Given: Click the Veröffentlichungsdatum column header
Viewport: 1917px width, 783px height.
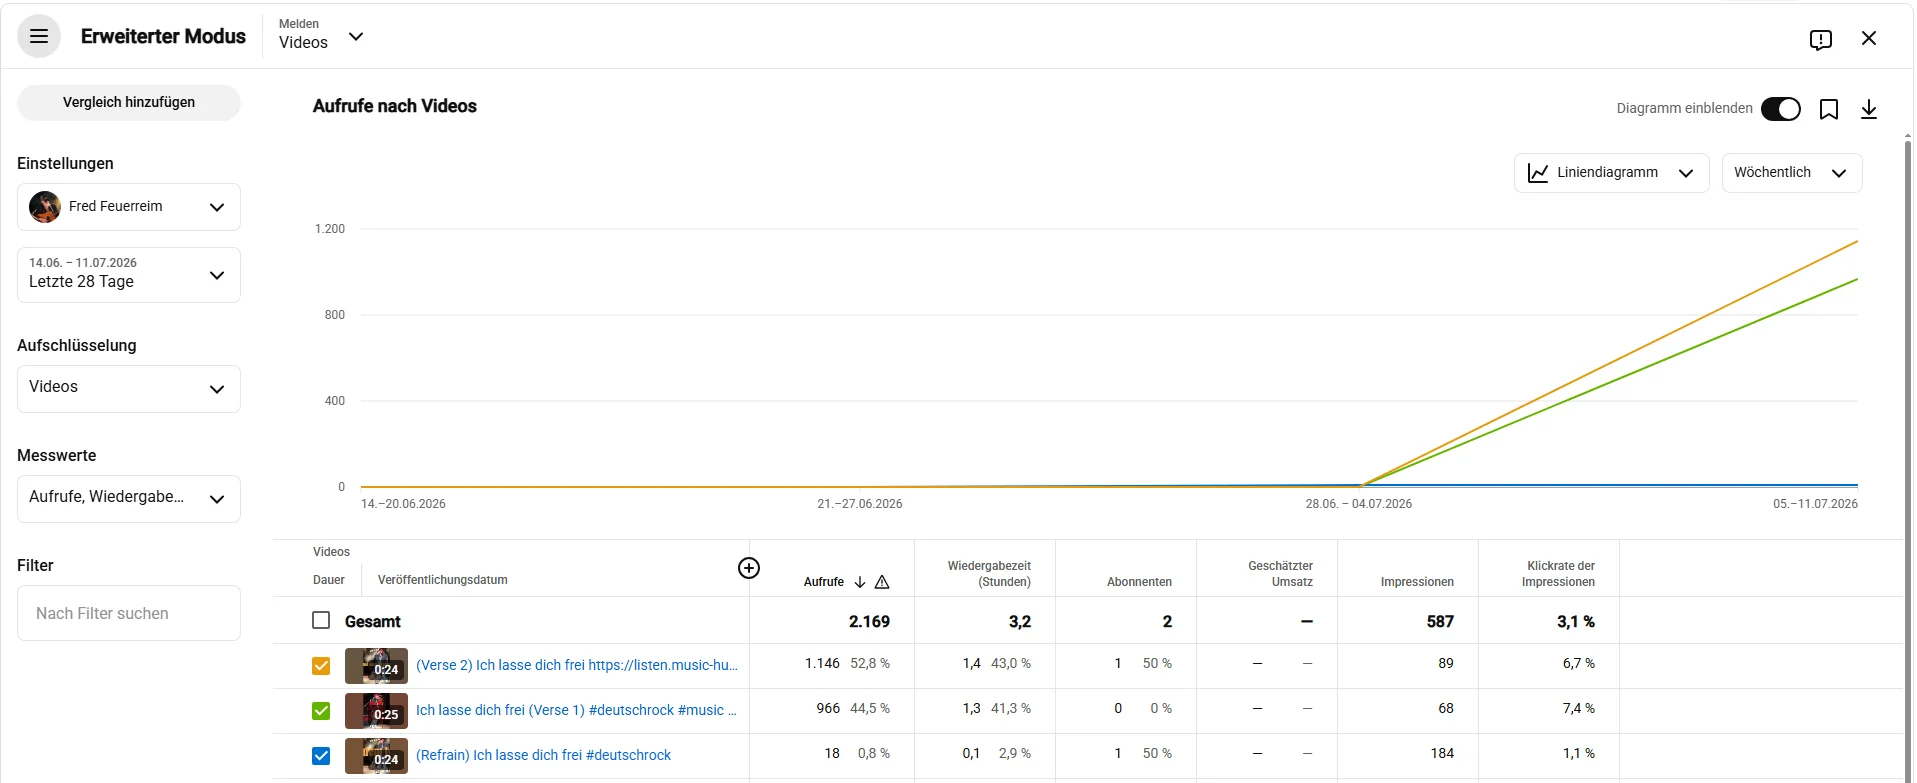Looking at the screenshot, I should pyautogui.click(x=443, y=580).
